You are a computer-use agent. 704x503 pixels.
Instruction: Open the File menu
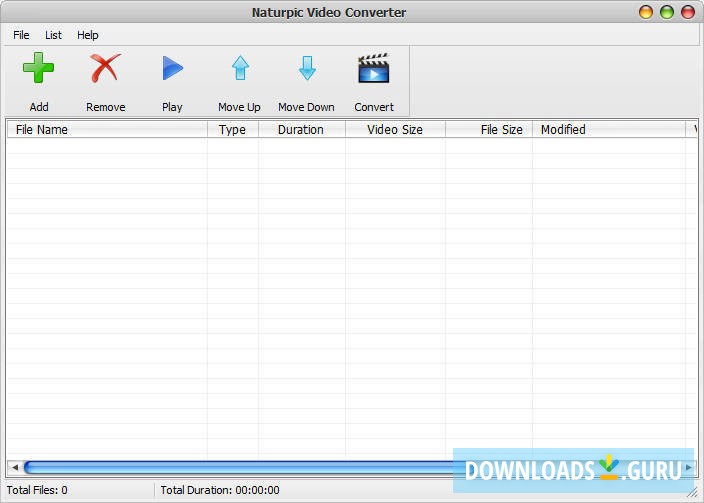tap(21, 35)
